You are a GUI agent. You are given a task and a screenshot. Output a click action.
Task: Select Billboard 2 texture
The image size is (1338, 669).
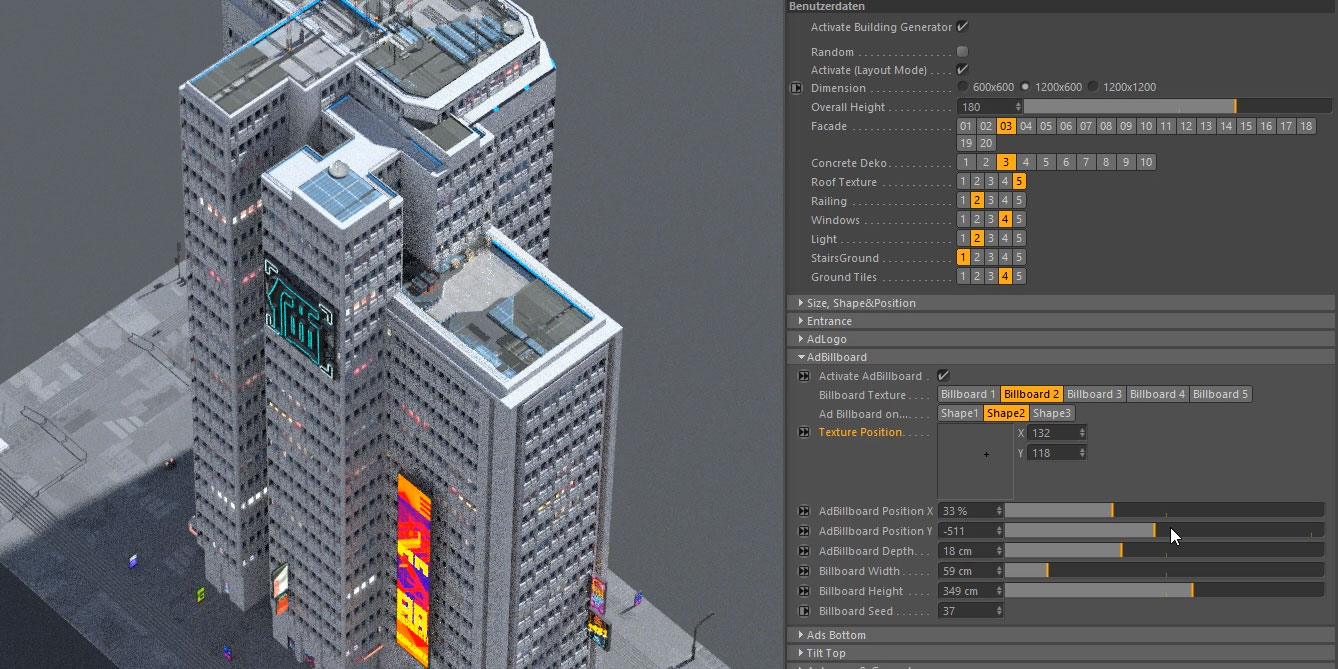pyautogui.click(x=1032, y=395)
